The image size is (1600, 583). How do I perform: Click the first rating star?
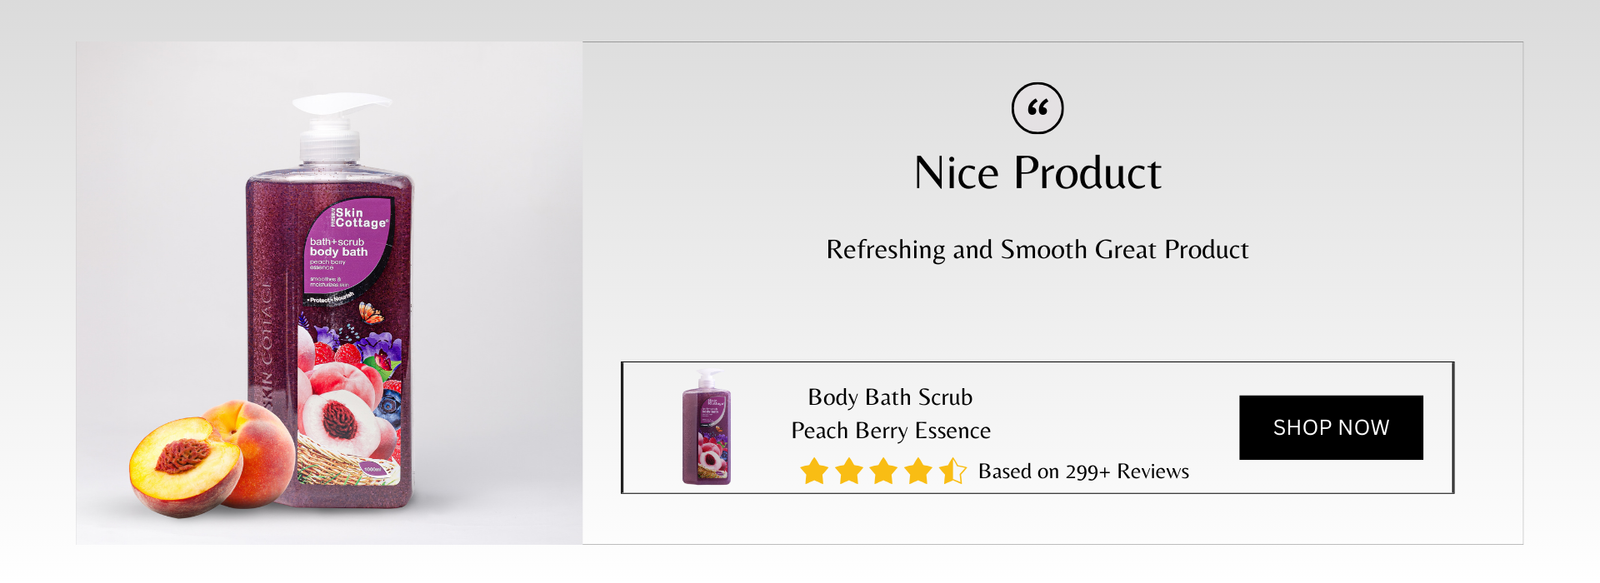(x=815, y=471)
